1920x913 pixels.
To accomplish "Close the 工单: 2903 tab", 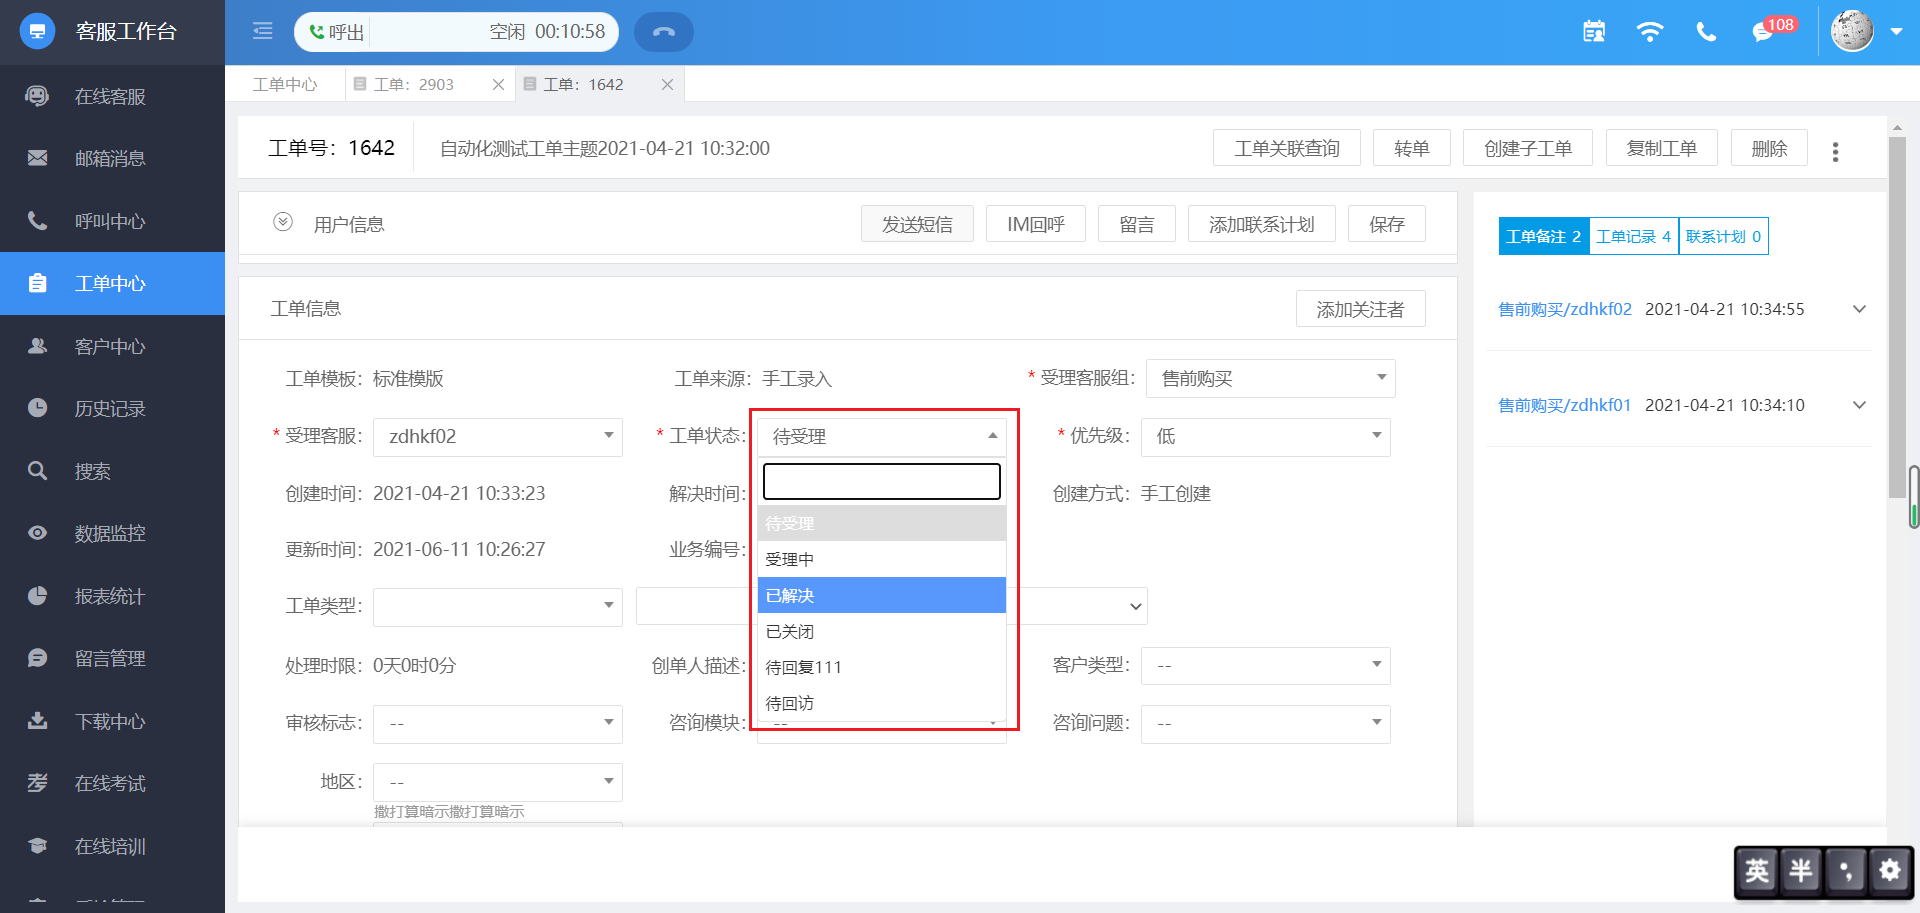I will (x=498, y=85).
